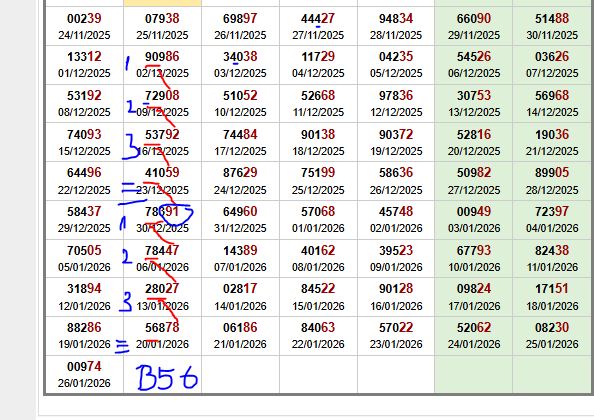
Task: Select the cell with number 44427
Action: tap(318, 26)
